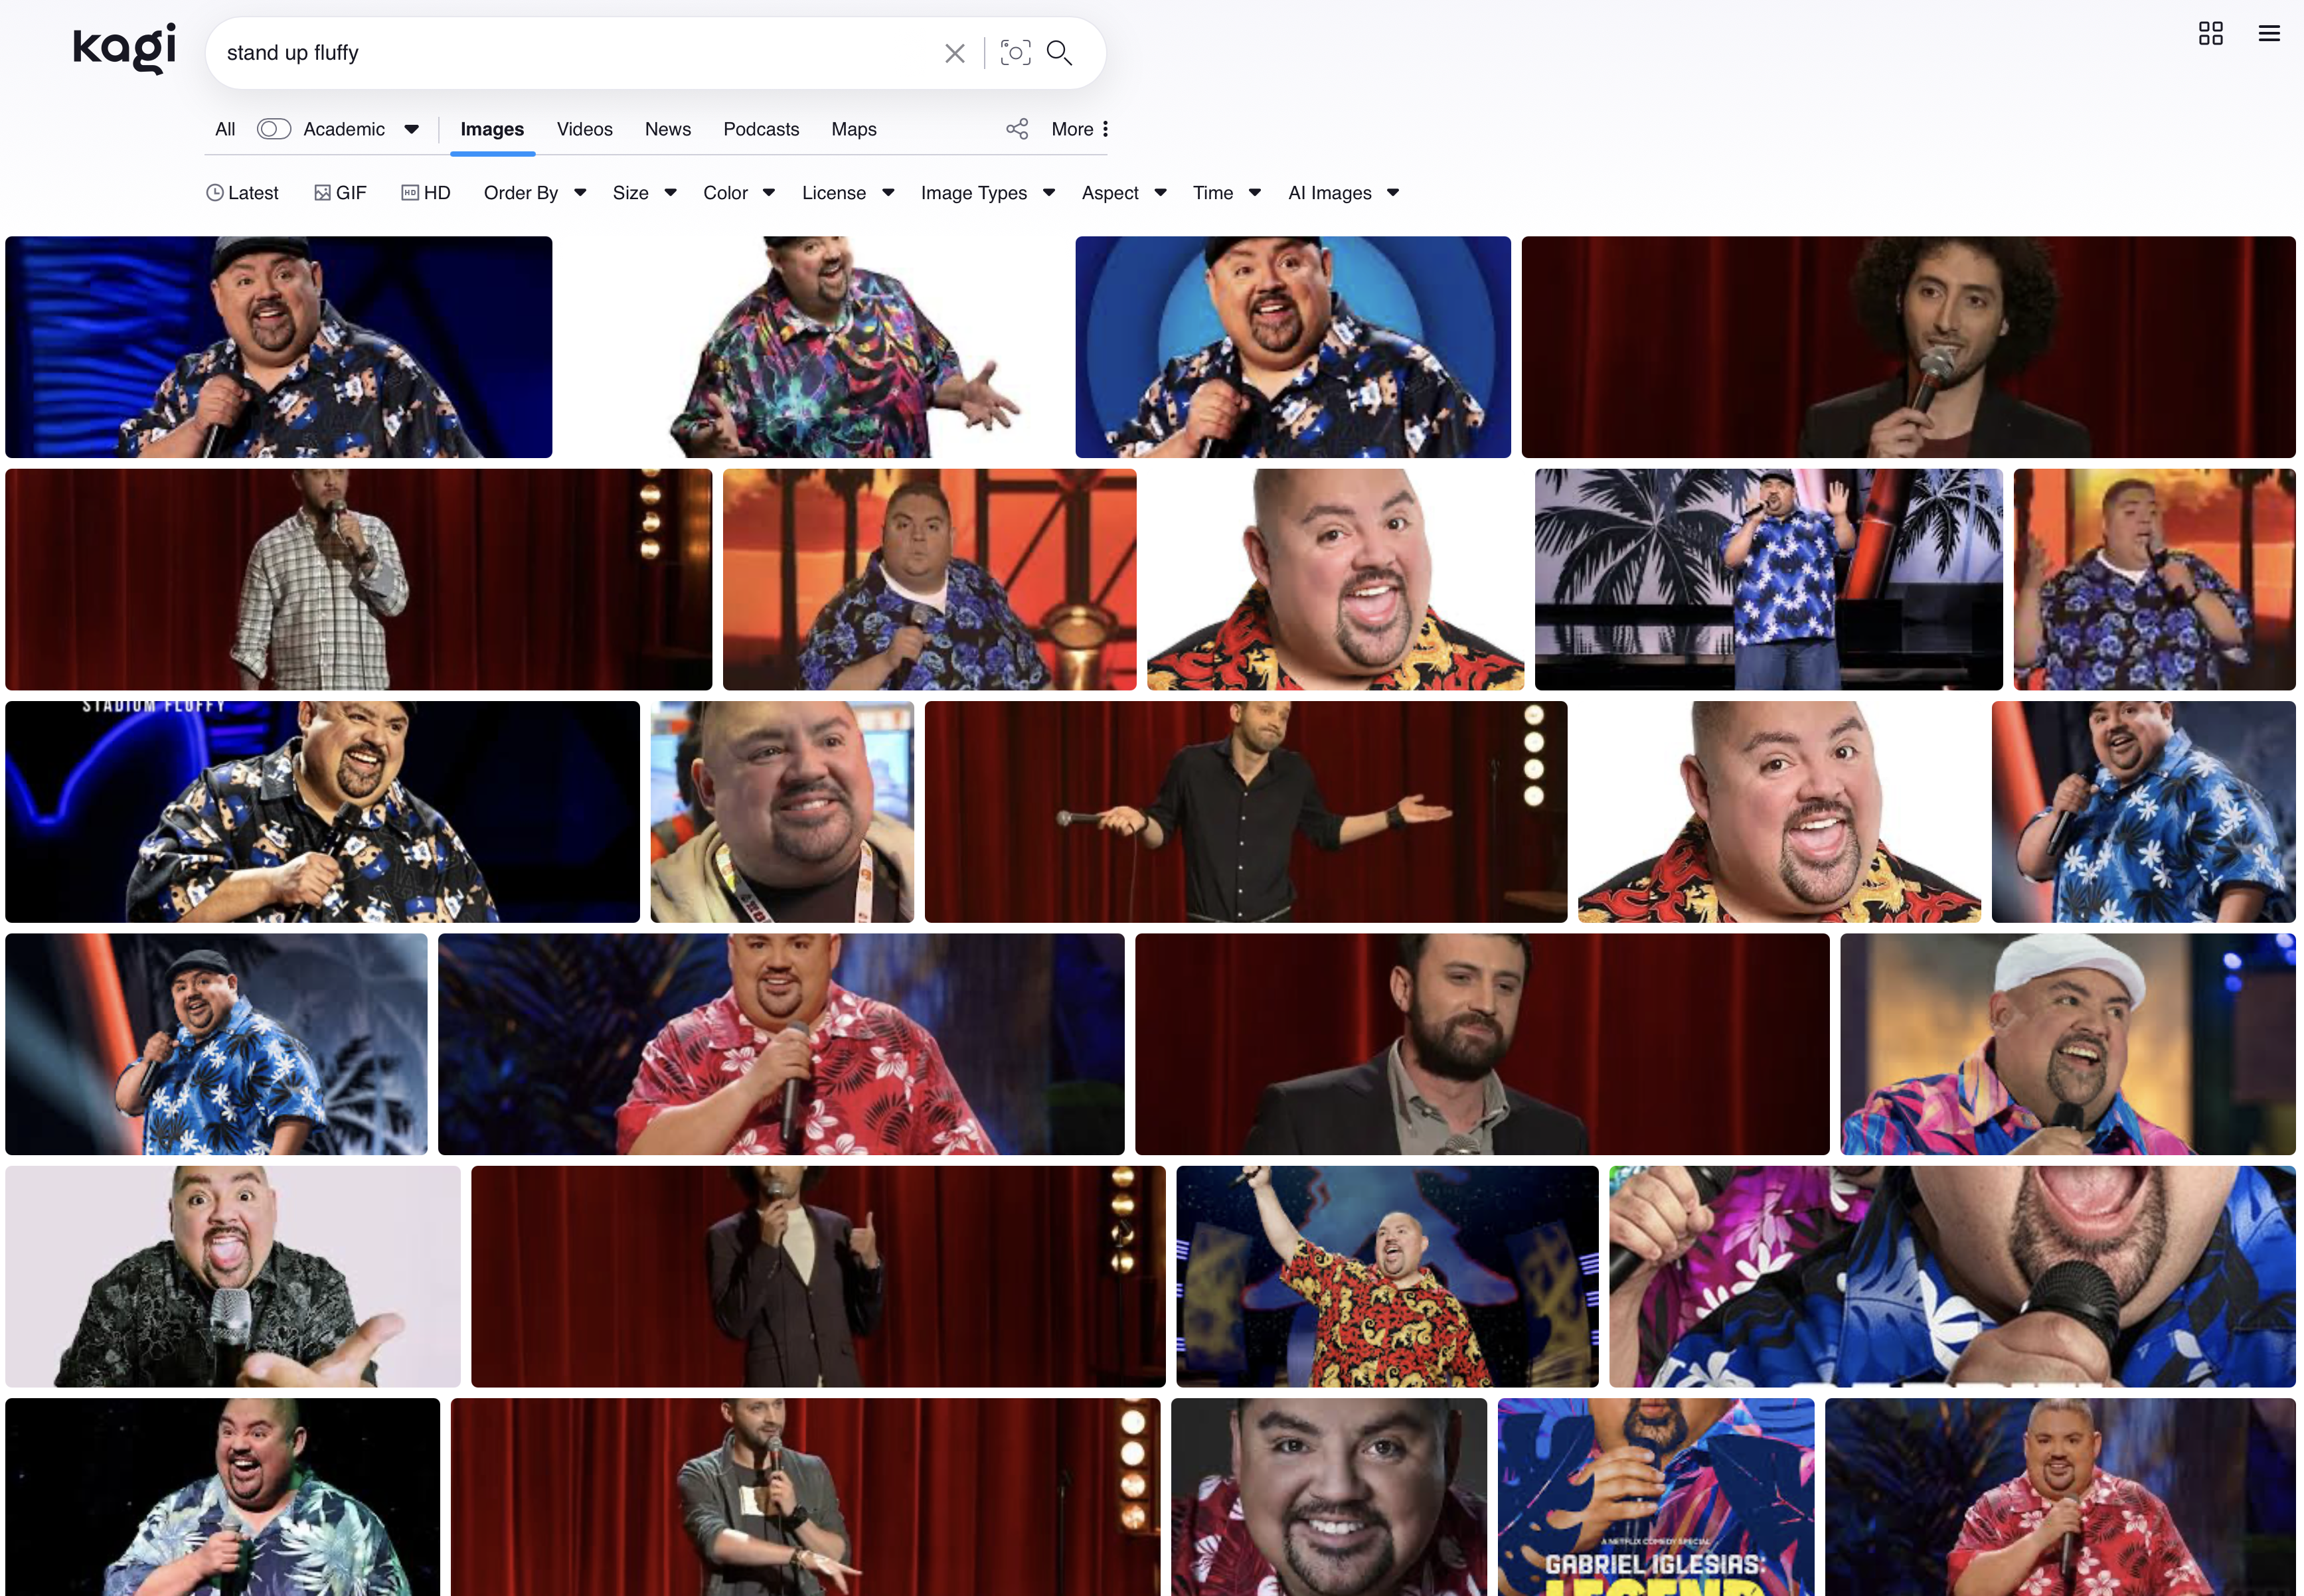
Task: Click the Kagi logo
Action: [124, 48]
